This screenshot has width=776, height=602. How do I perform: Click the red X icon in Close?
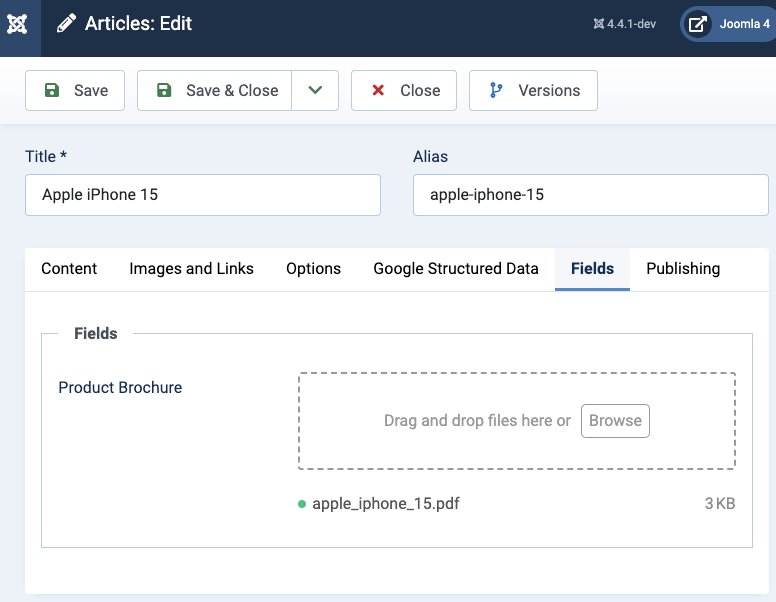(x=378, y=90)
